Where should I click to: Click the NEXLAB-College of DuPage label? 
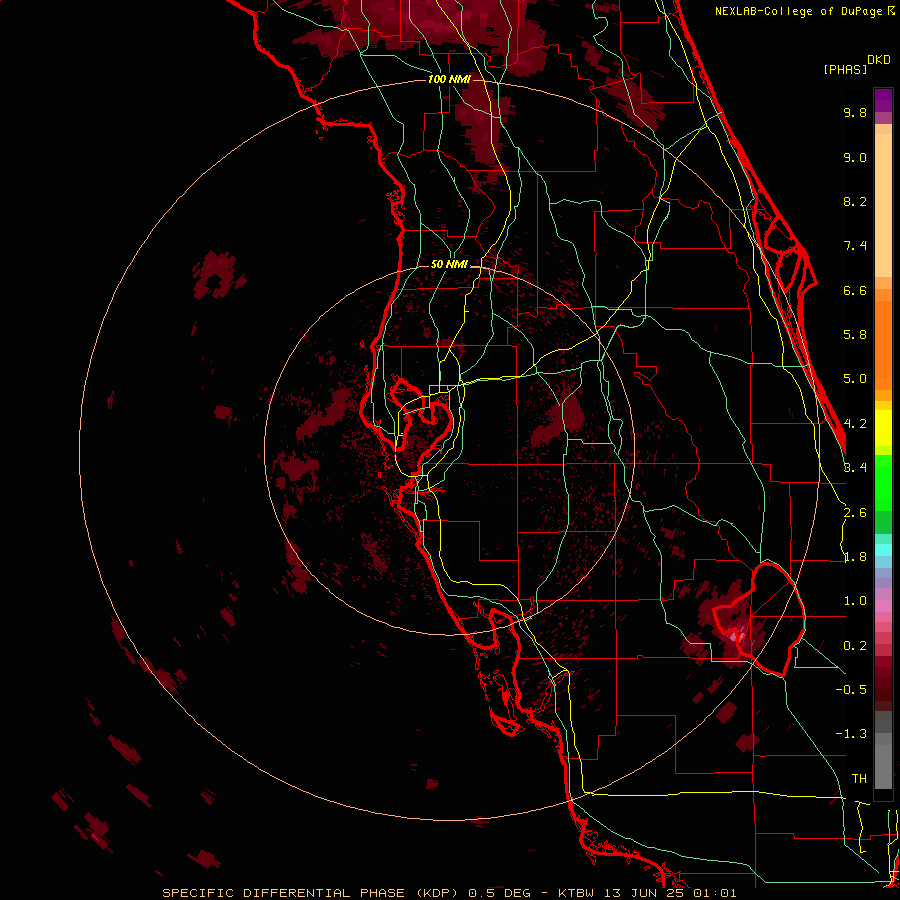800,11
